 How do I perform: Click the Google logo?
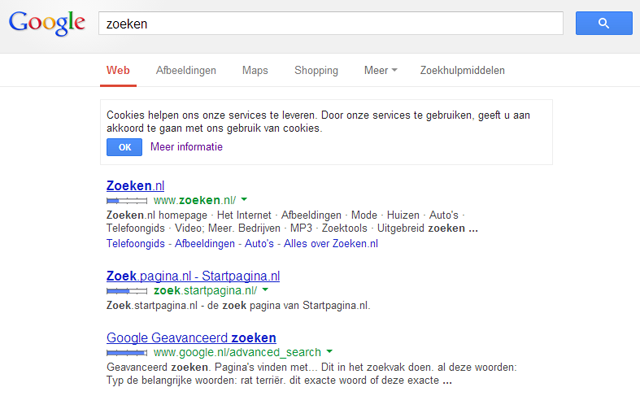[47, 23]
